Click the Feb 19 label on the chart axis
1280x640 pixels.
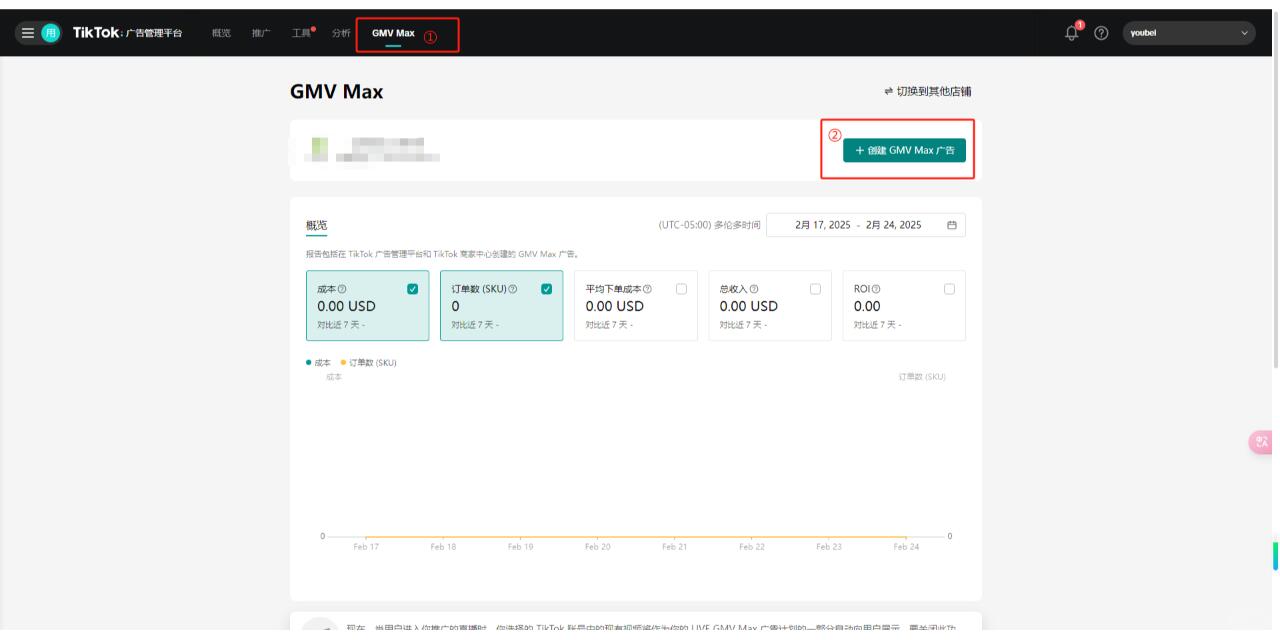520,547
